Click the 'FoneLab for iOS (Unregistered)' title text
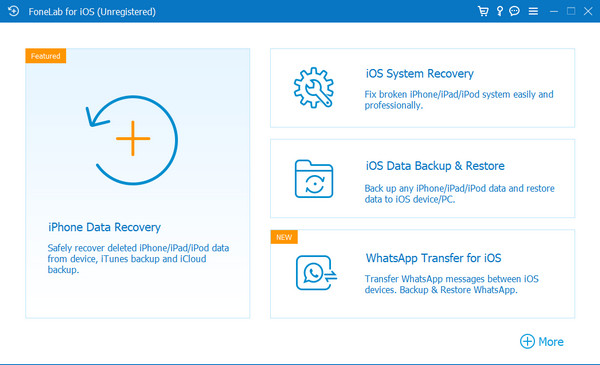This screenshot has width=600, height=365. [x=92, y=12]
